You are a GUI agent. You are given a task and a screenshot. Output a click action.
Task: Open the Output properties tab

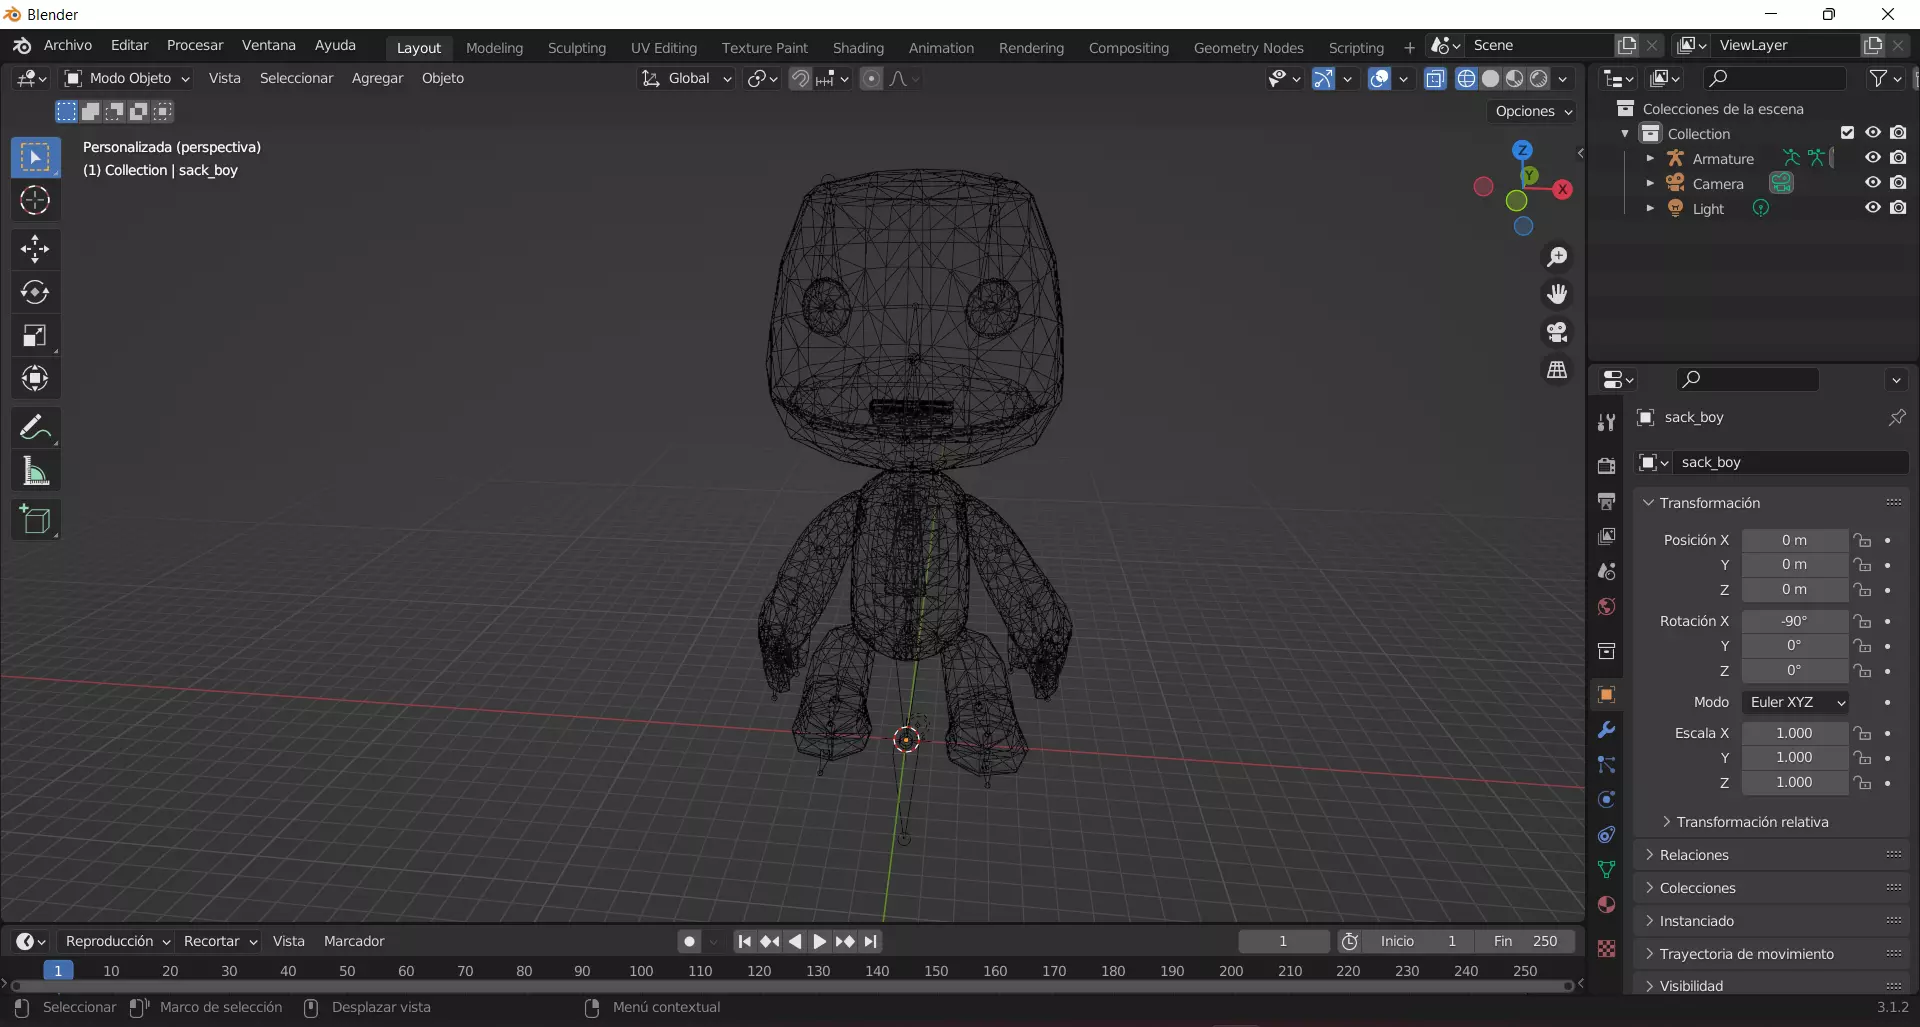[1606, 501]
